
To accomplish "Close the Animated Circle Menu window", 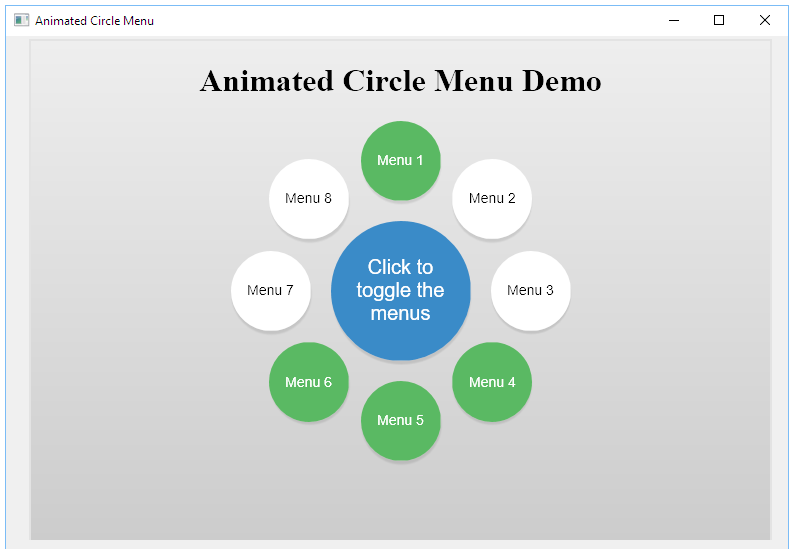I will (765, 20).
